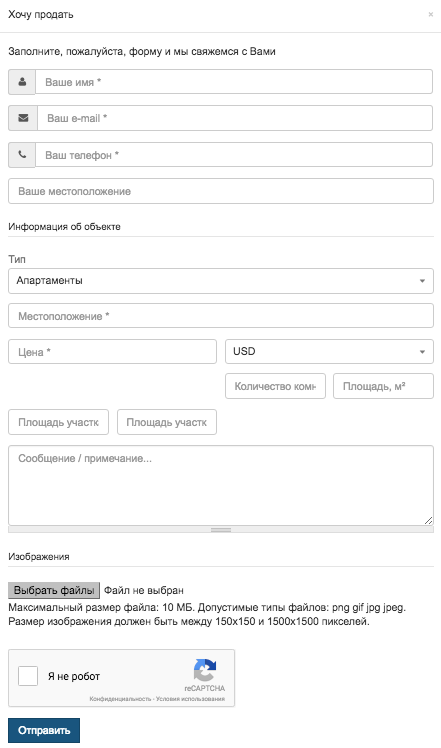
Task: Click the reCAPTCHA logo icon
Action: 205,670
